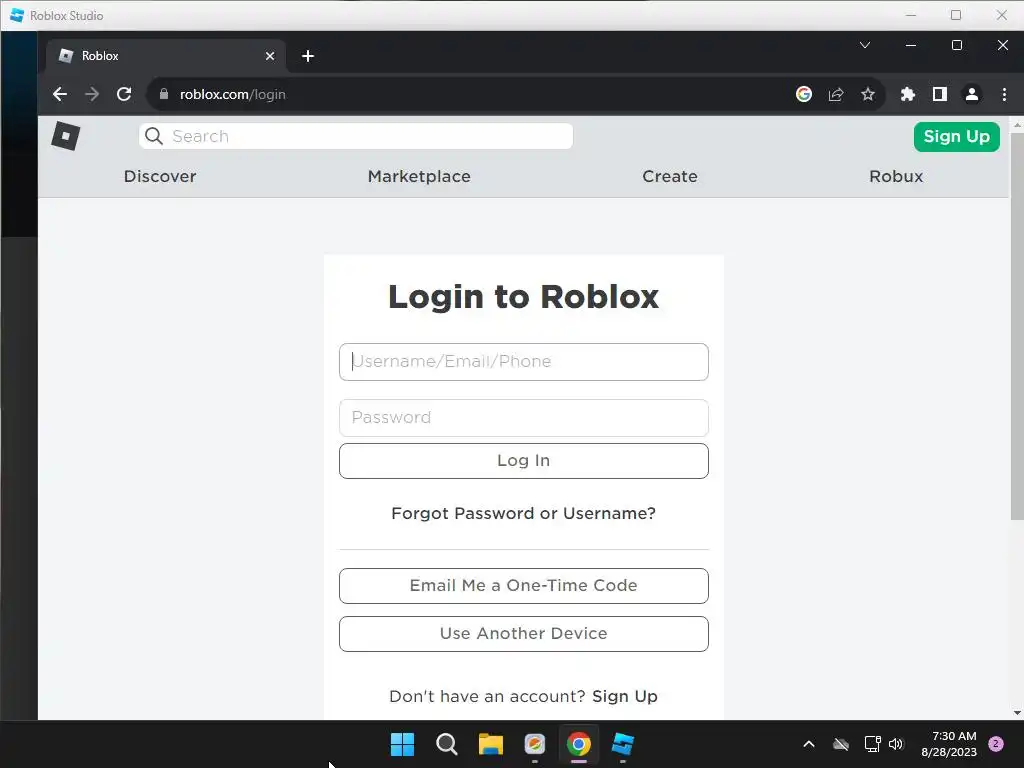The image size is (1024, 768).
Task: Click the Roblox logo home icon
Action: (x=65, y=136)
